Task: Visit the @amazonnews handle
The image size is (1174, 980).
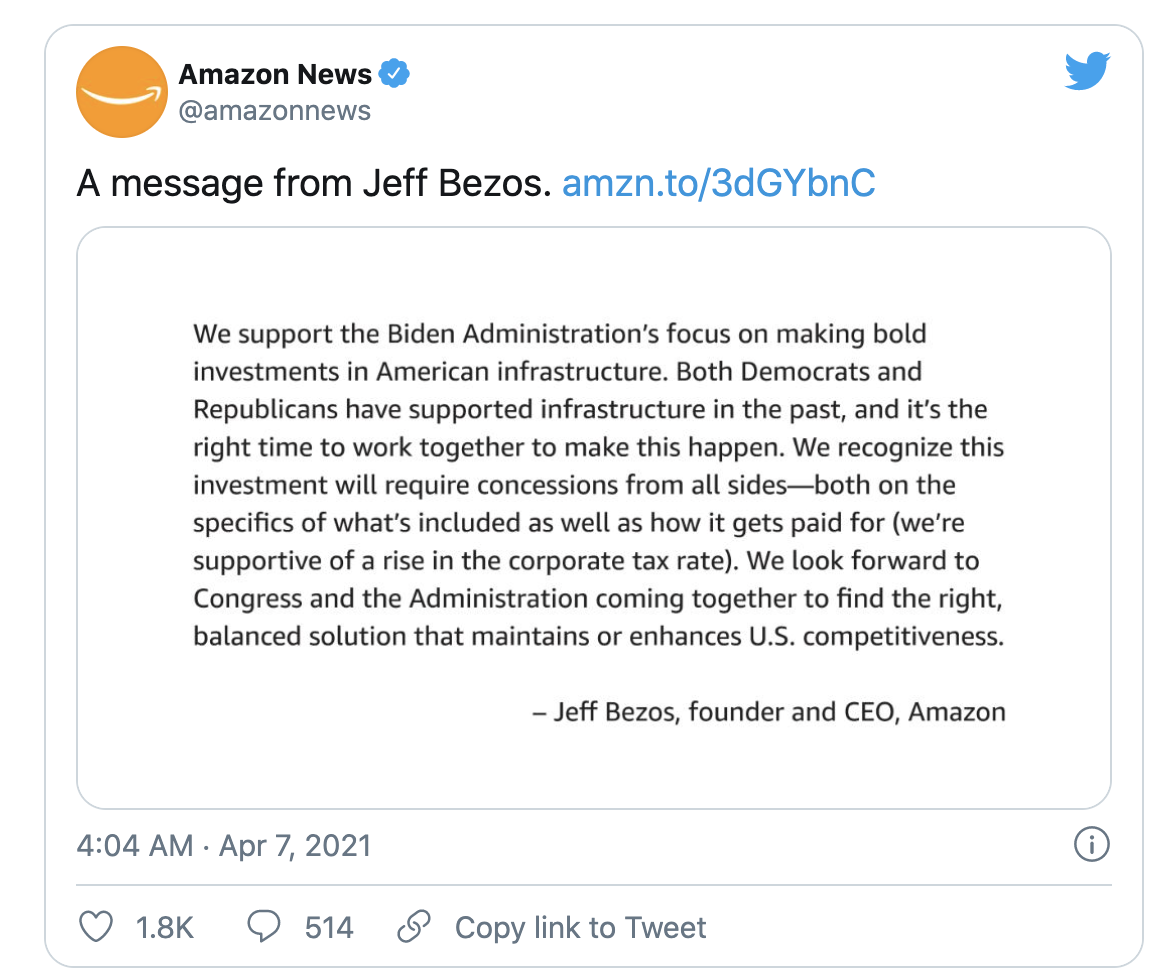Action: point(274,110)
